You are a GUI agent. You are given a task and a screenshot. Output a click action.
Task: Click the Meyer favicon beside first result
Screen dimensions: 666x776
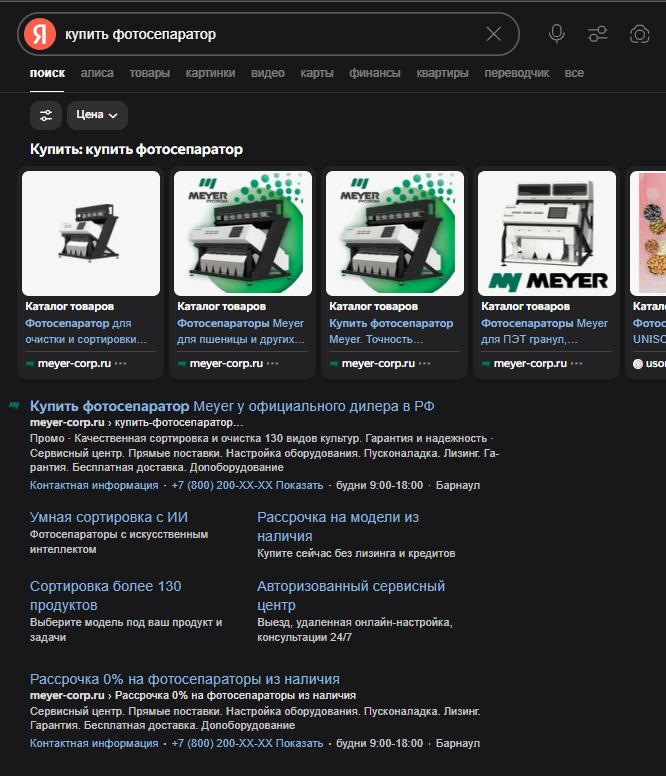[14, 405]
